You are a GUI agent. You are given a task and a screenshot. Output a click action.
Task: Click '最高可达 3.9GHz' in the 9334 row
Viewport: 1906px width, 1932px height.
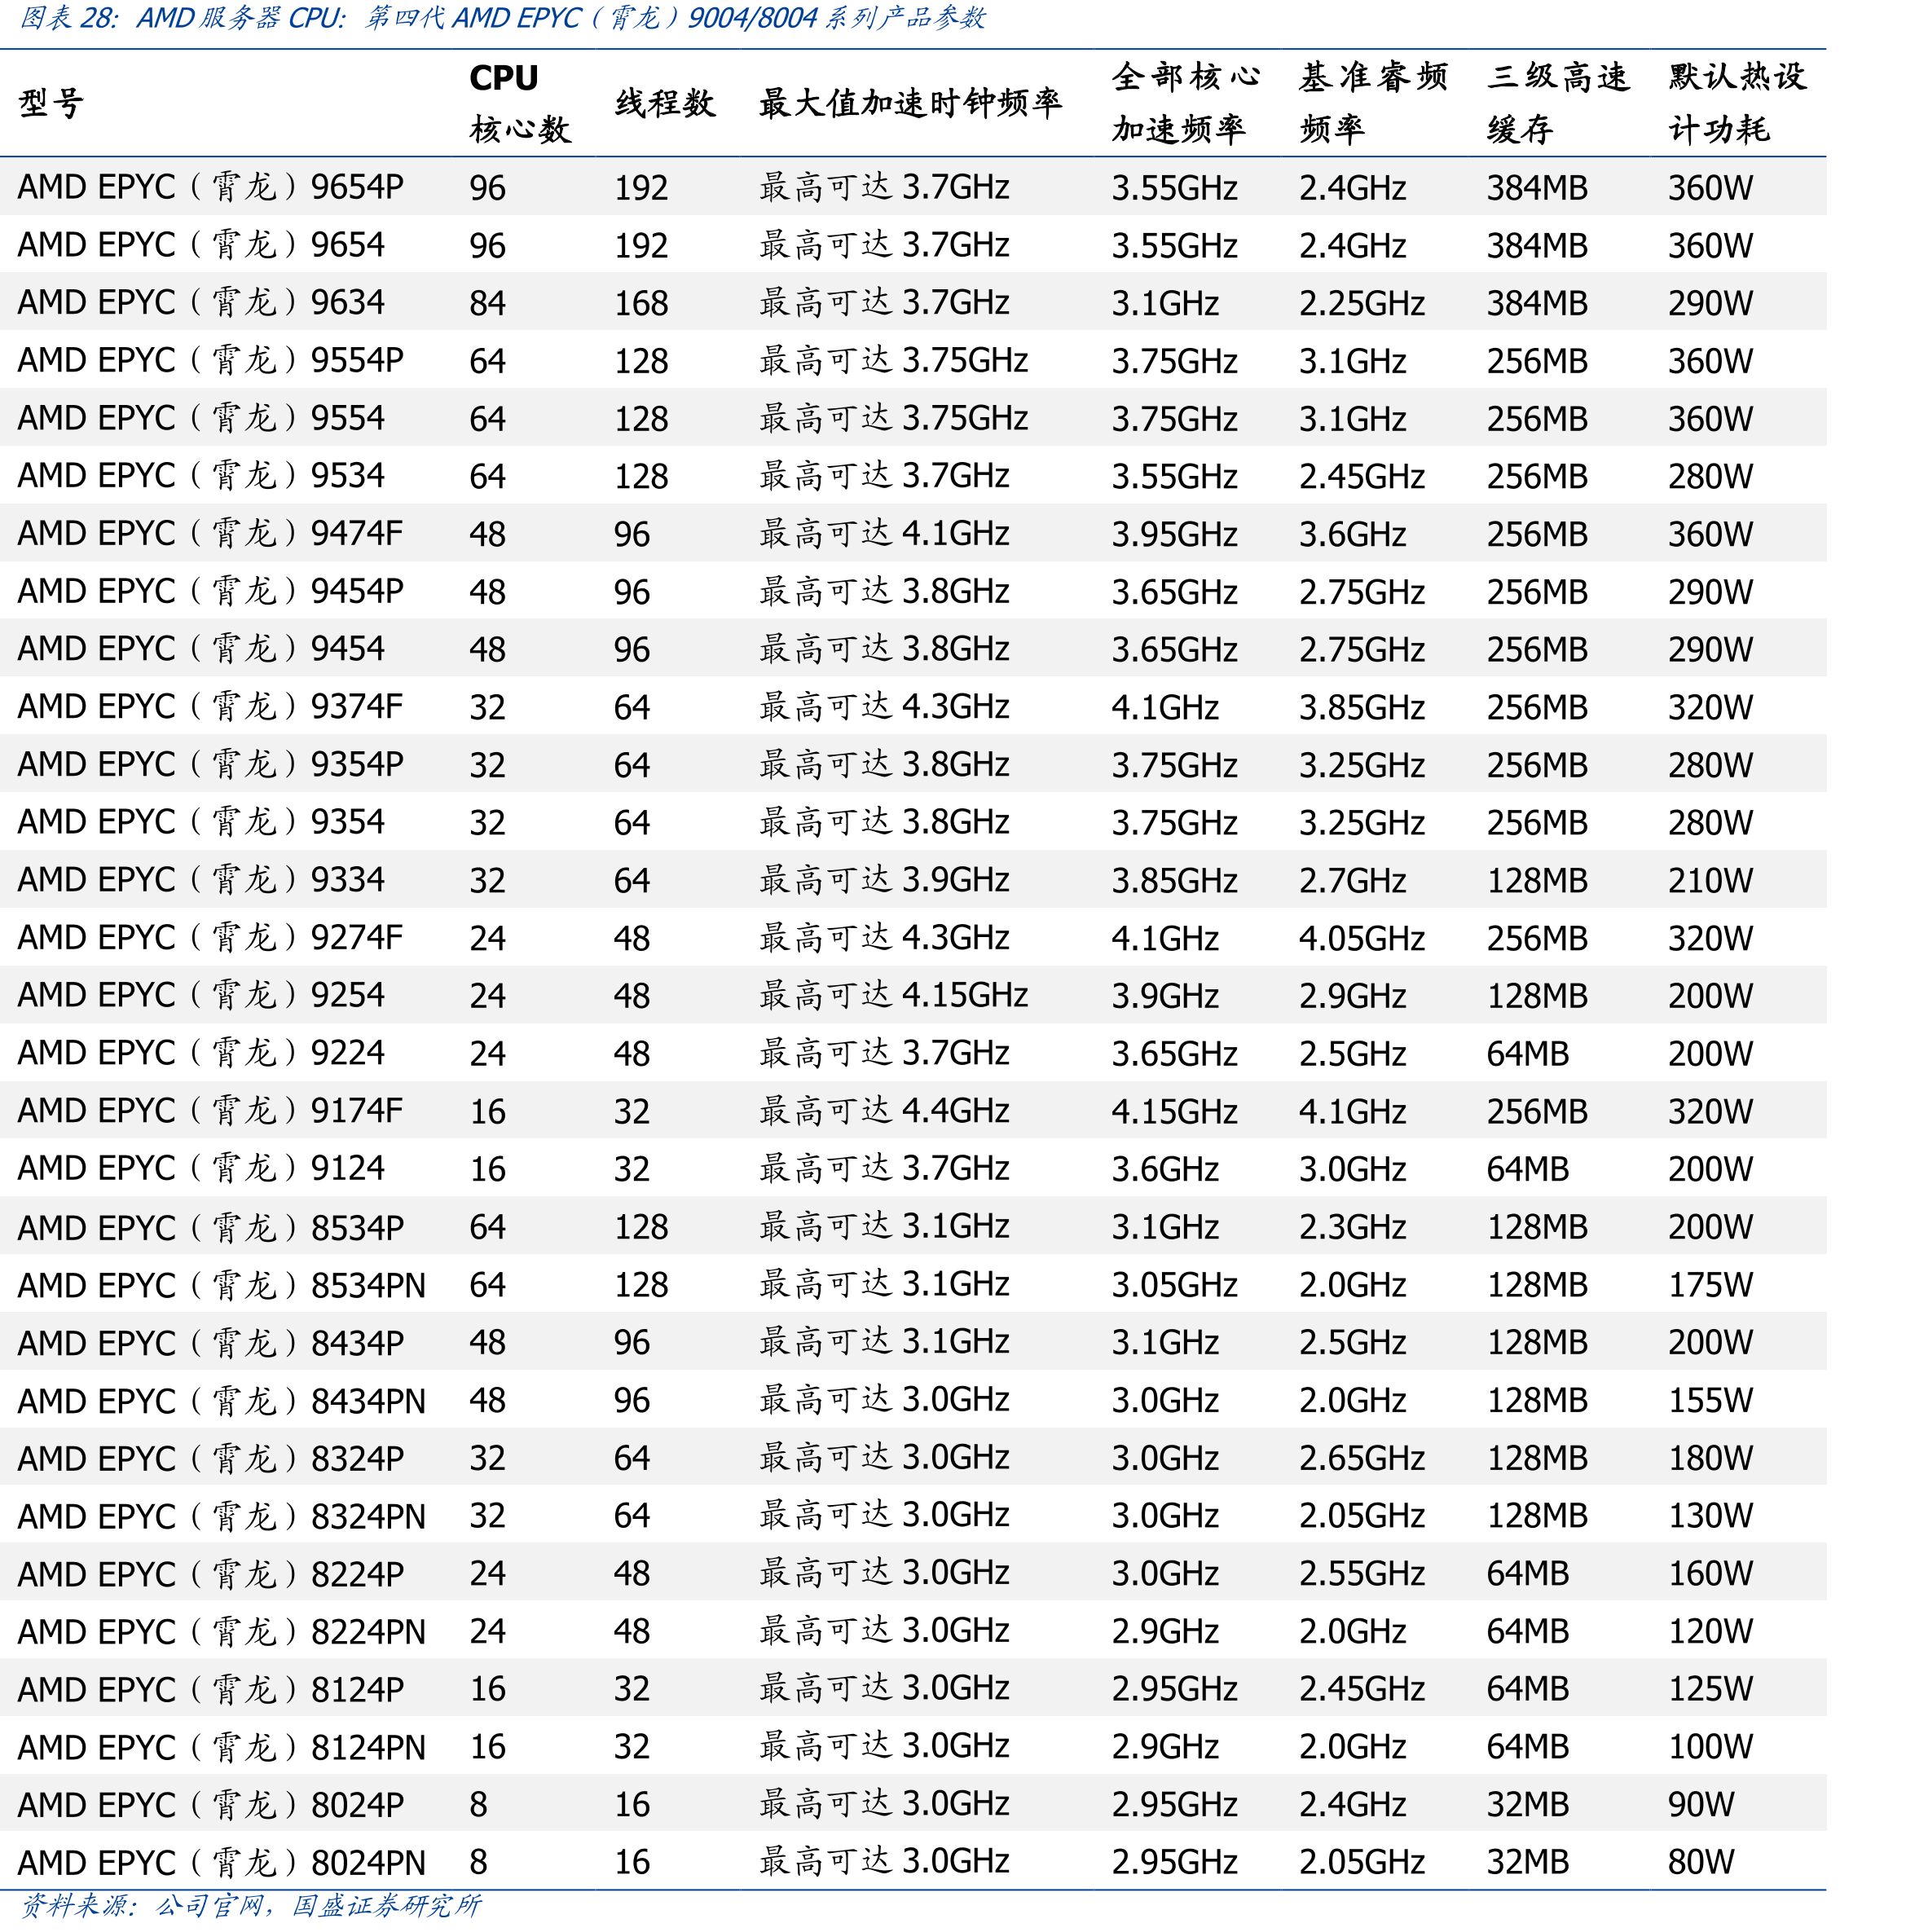coord(884,880)
